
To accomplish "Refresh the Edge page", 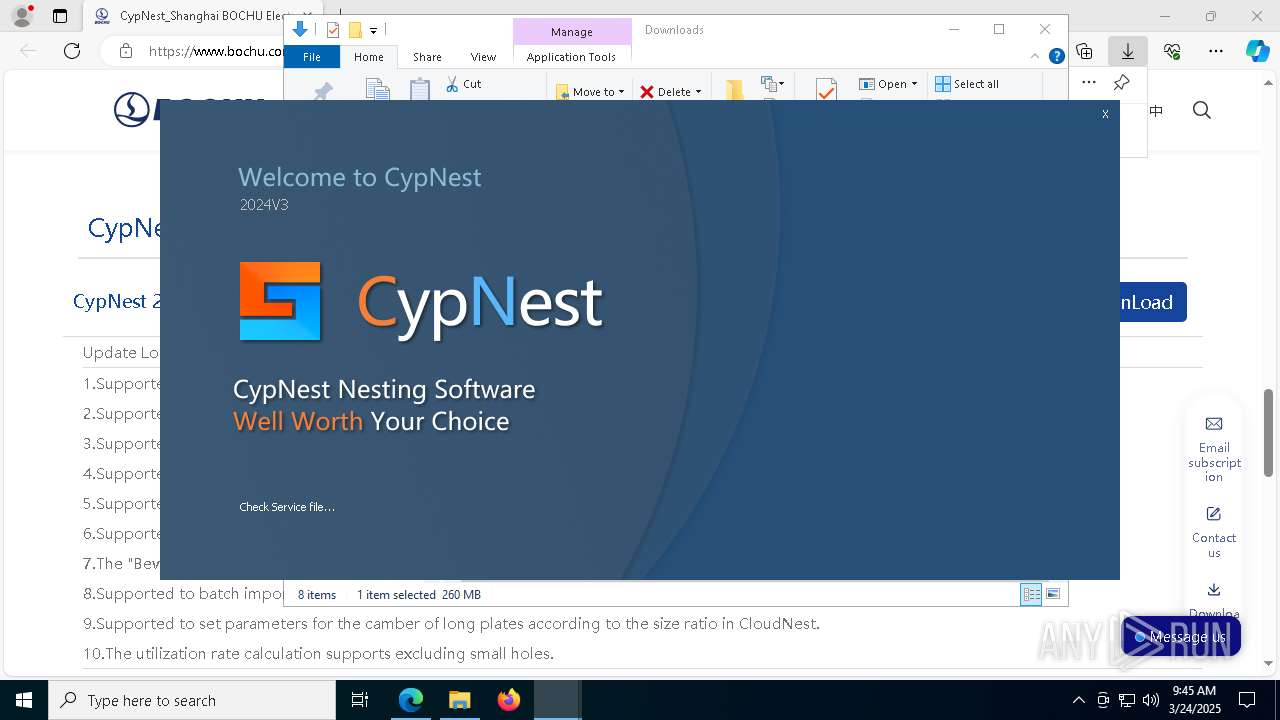I will tap(72, 51).
